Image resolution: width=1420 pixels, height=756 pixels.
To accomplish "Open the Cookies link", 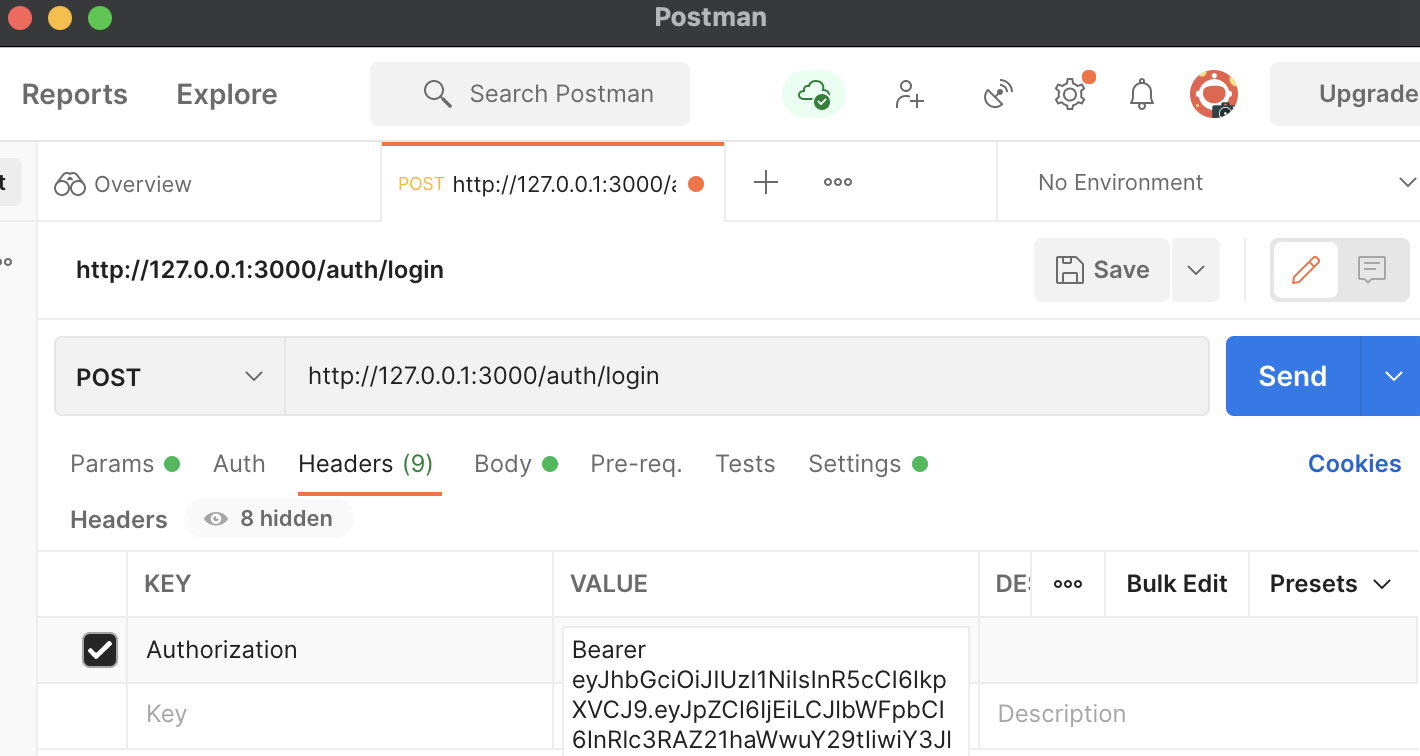I will (x=1354, y=464).
